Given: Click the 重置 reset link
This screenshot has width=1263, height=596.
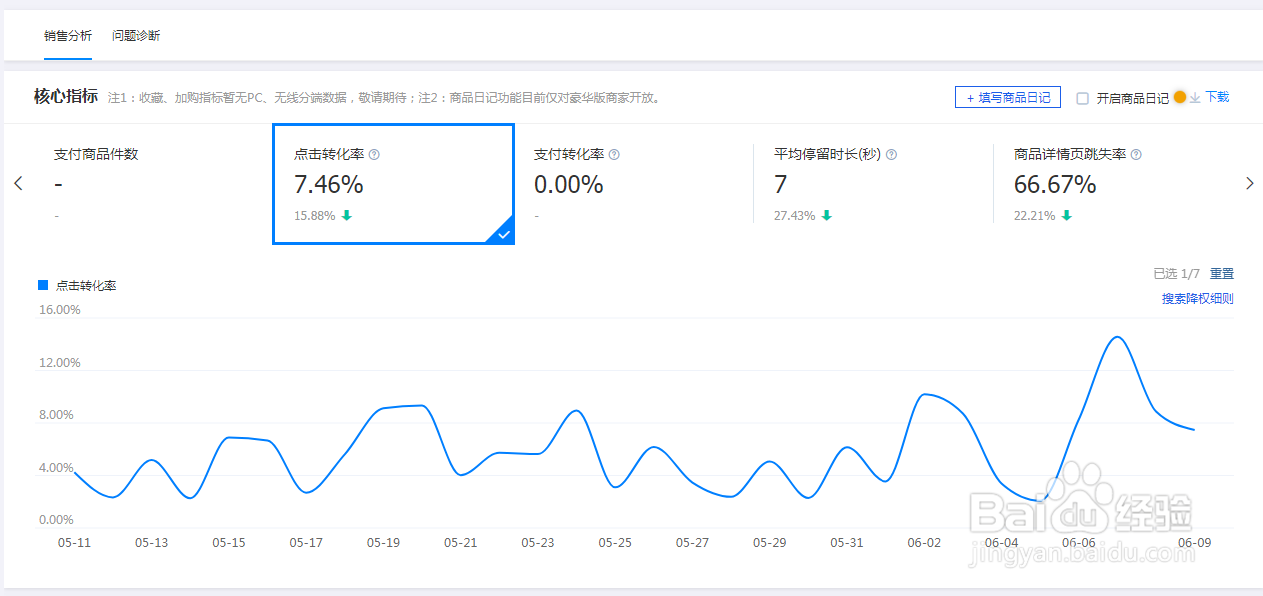Looking at the screenshot, I should point(1222,274).
